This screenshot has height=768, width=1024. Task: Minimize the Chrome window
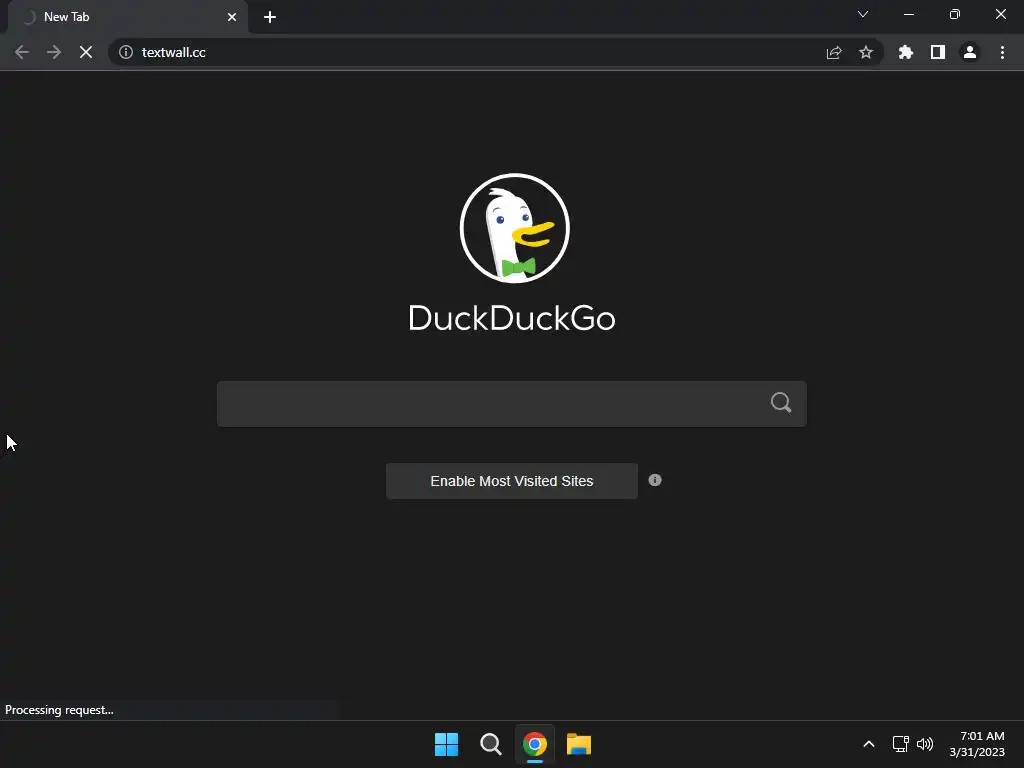click(908, 14)
